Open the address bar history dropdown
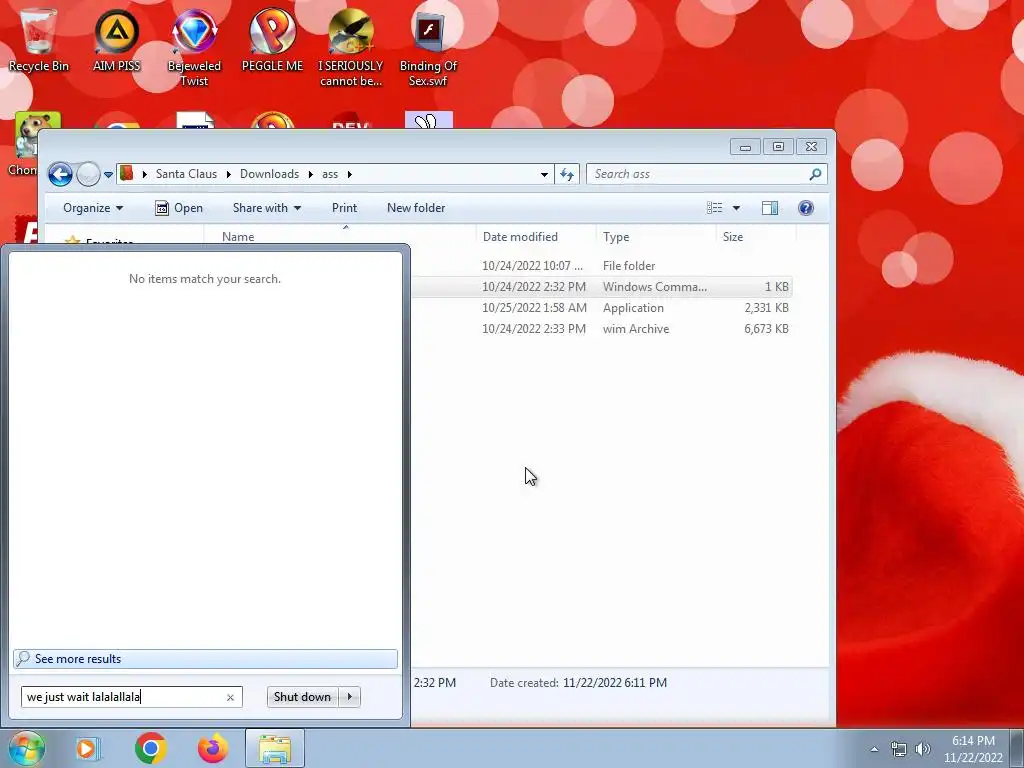The width and height of the screenshot is (1024, 768). pyautogui.click(x=544, y=174)
